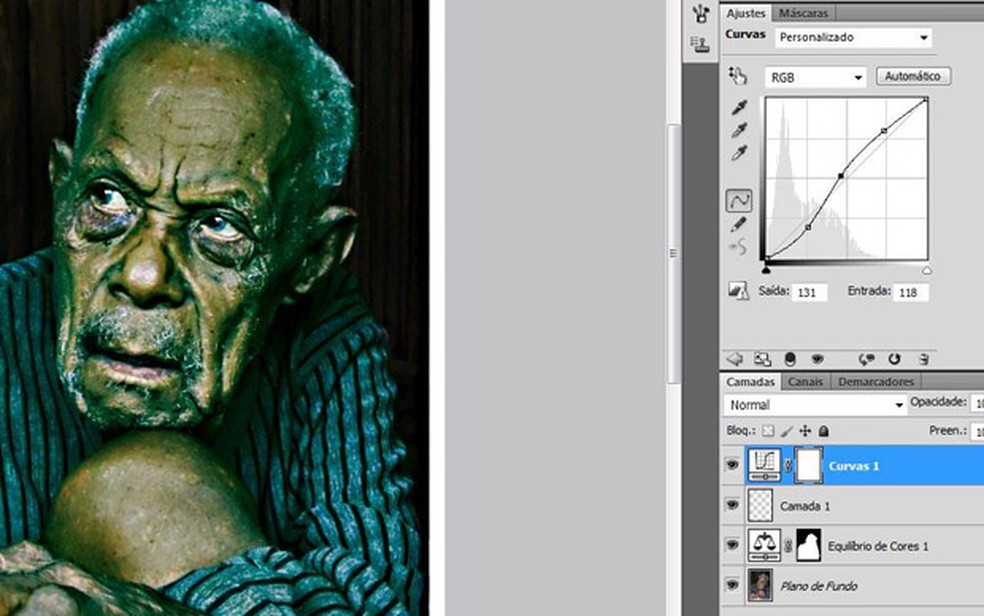This screenshot has height=616, width=984.
Task: Hide the Plano de Fundo layer
Action: point(732,585)
